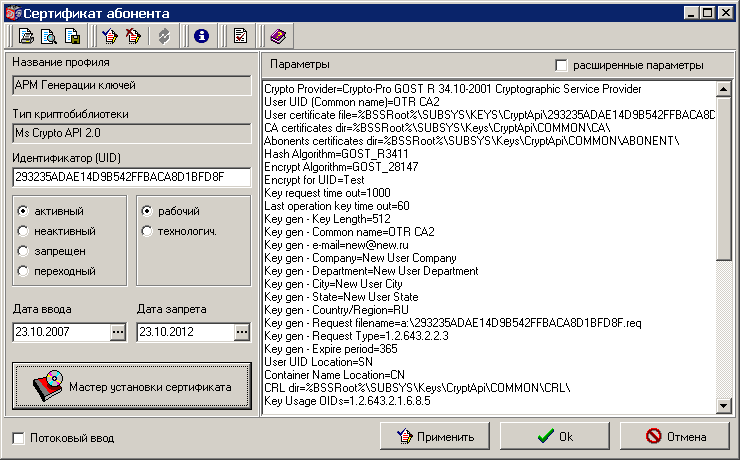Screen dimensions: 740x460
Task: Open help via purple book icon
Action: (278, 36)
